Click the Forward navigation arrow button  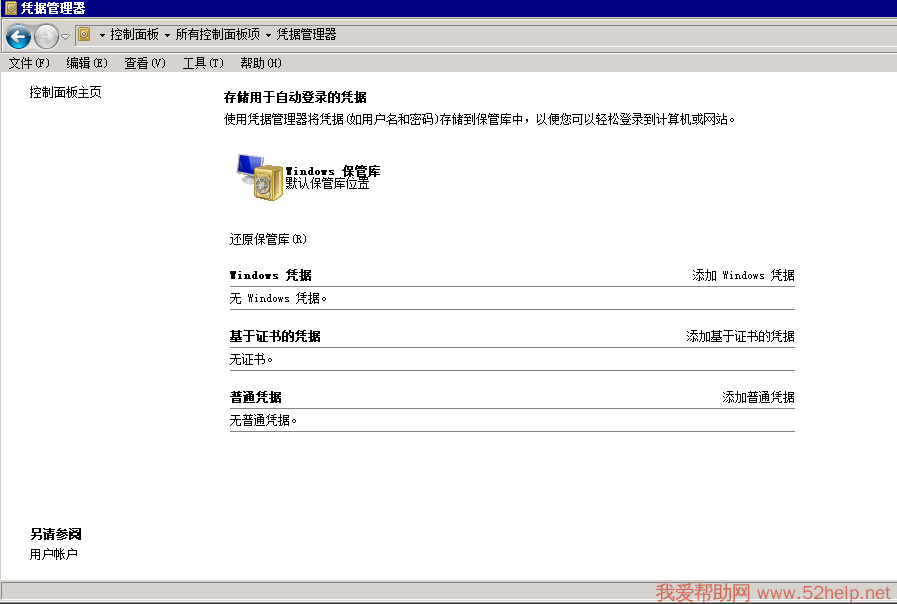[x=46, y=37]
